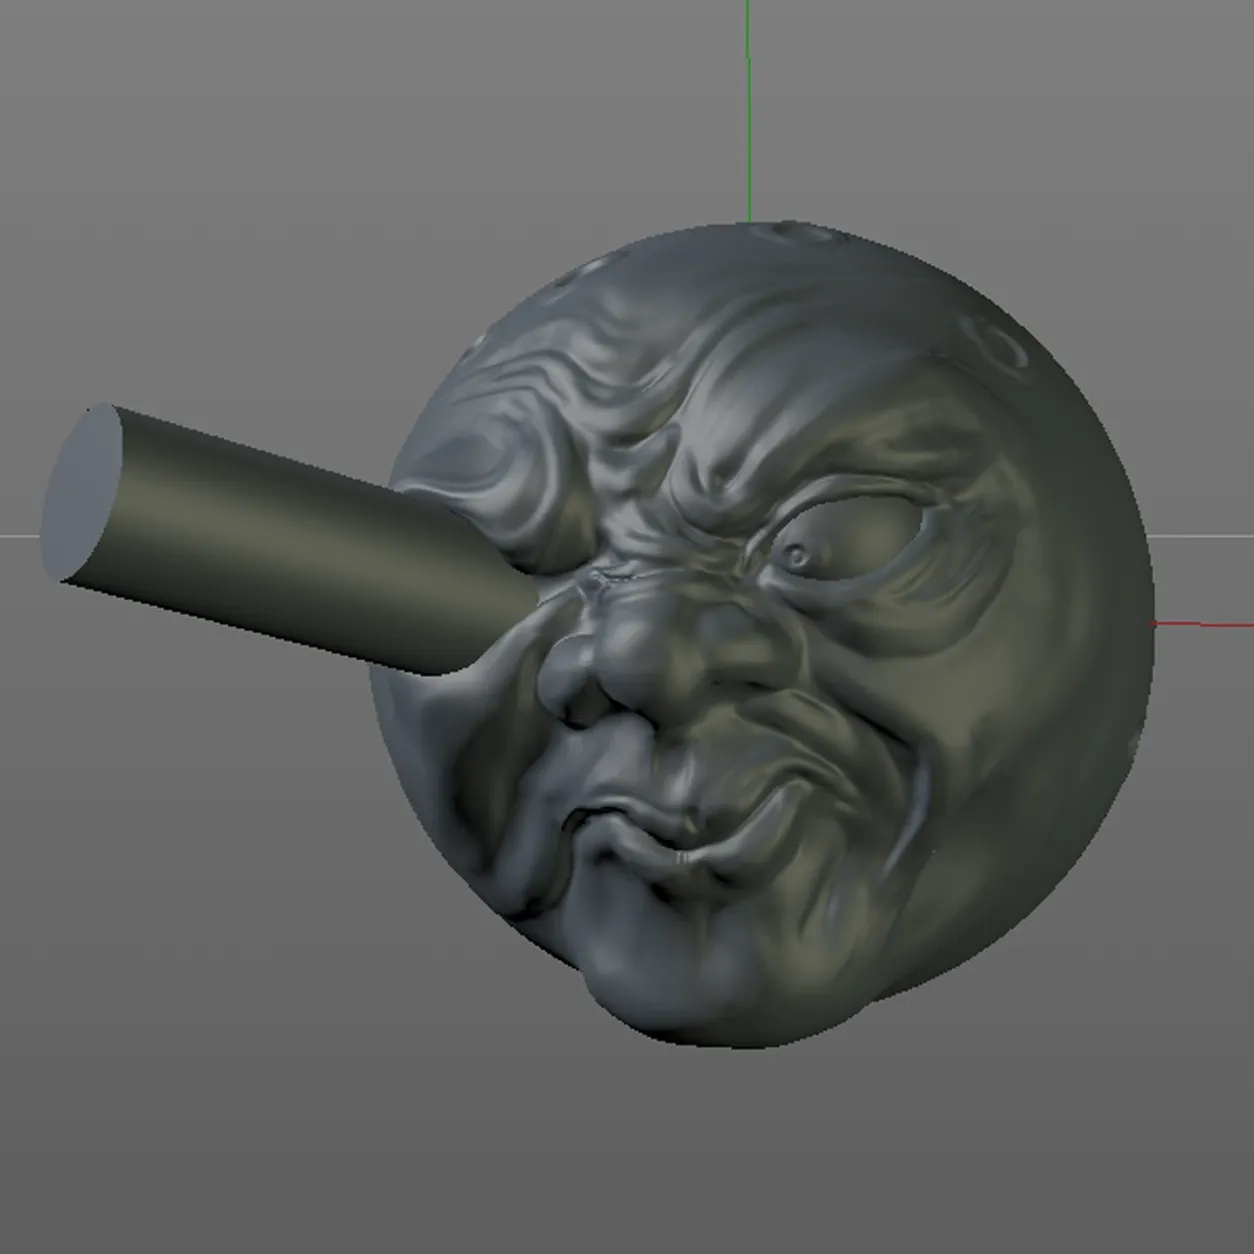Select the moon face sphere model

pos(762,634)
